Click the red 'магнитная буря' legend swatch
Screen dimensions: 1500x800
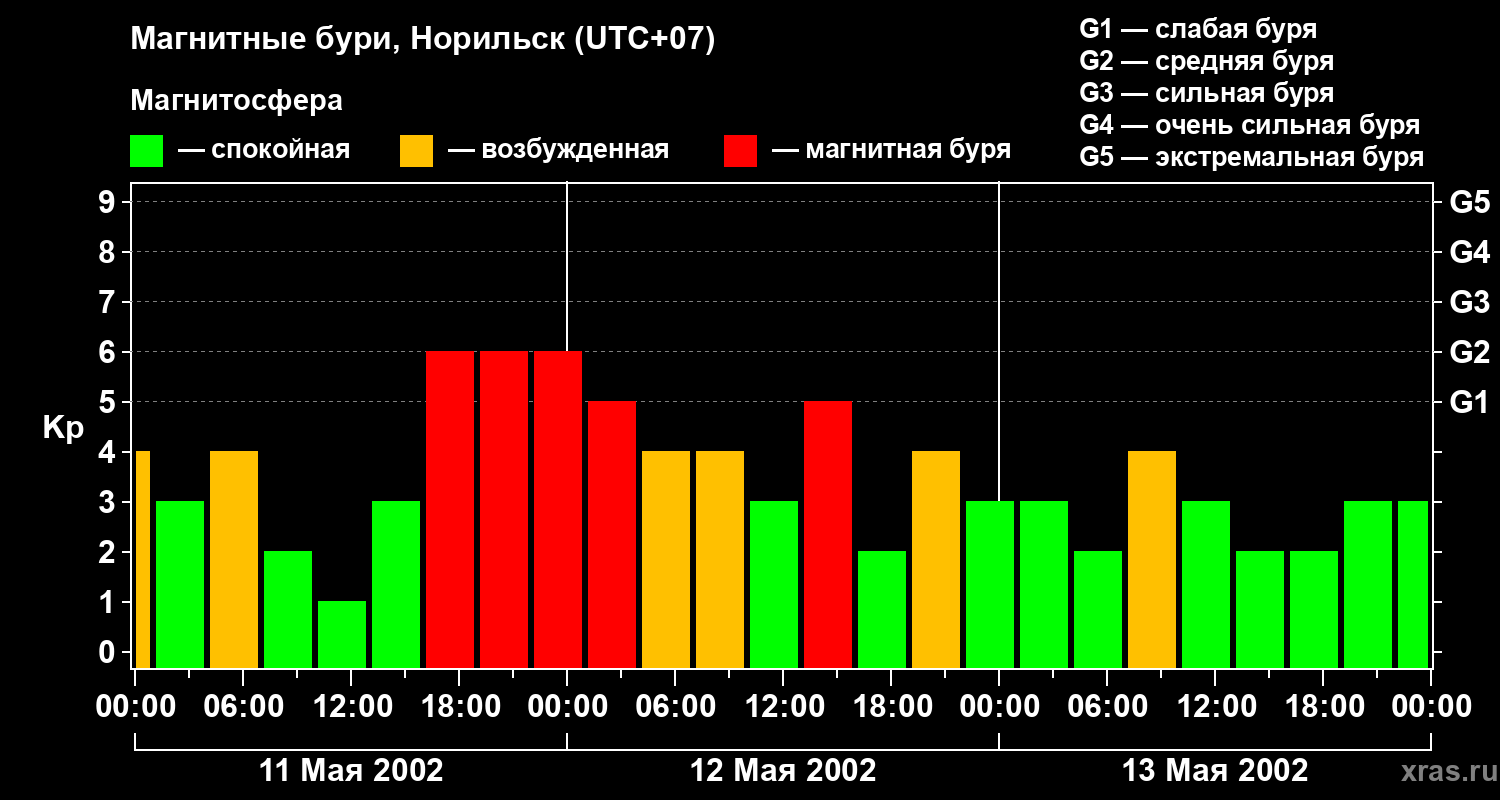point(741,151)
